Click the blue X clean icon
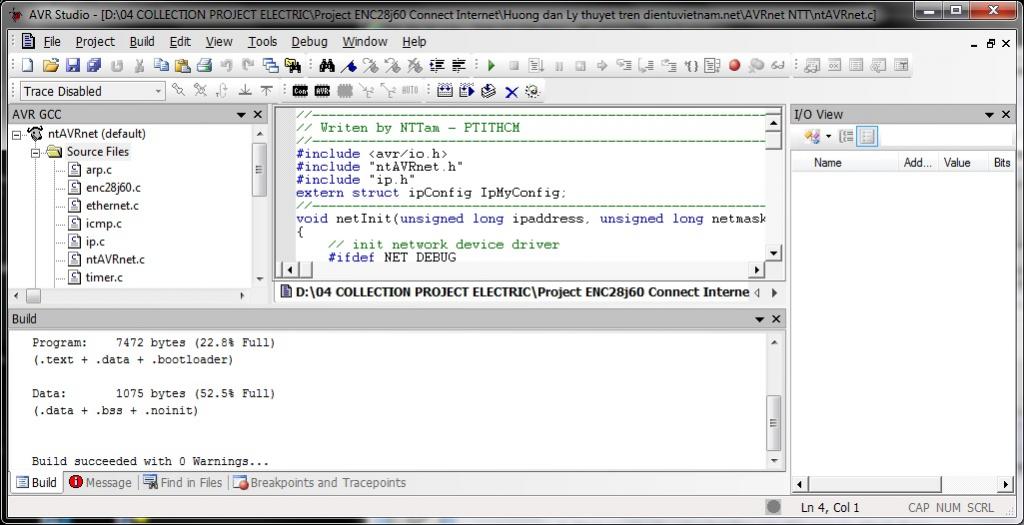The width and height of the screenshot is (1024, 525). (x=511, y=91)
